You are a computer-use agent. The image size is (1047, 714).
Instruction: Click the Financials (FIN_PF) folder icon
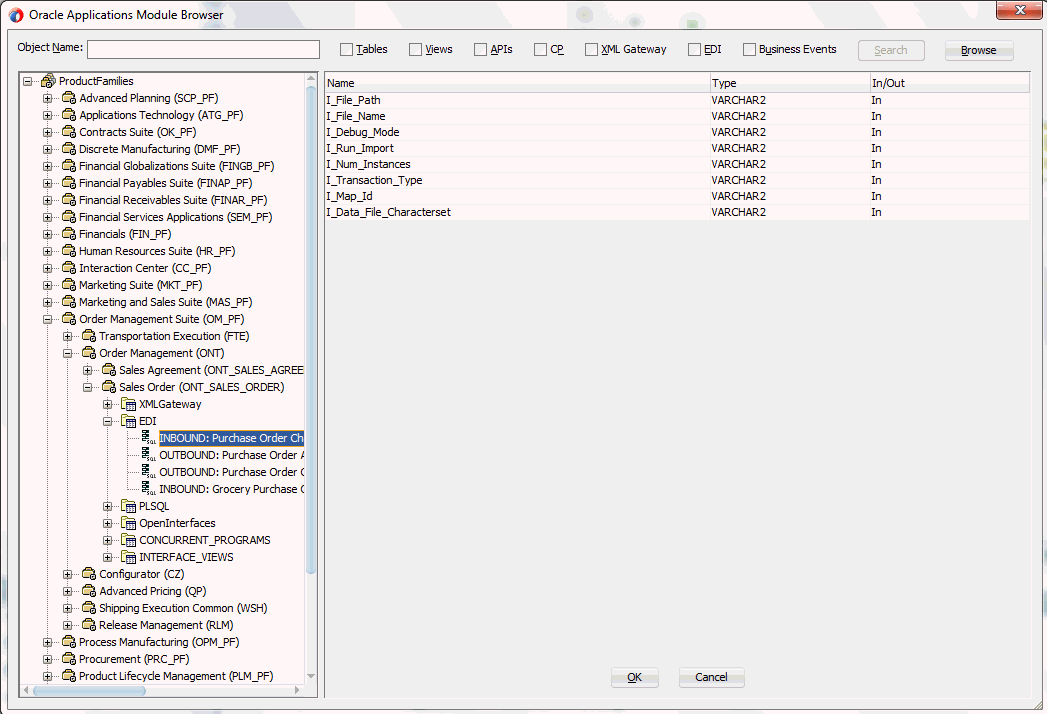[x=69, y=234]
